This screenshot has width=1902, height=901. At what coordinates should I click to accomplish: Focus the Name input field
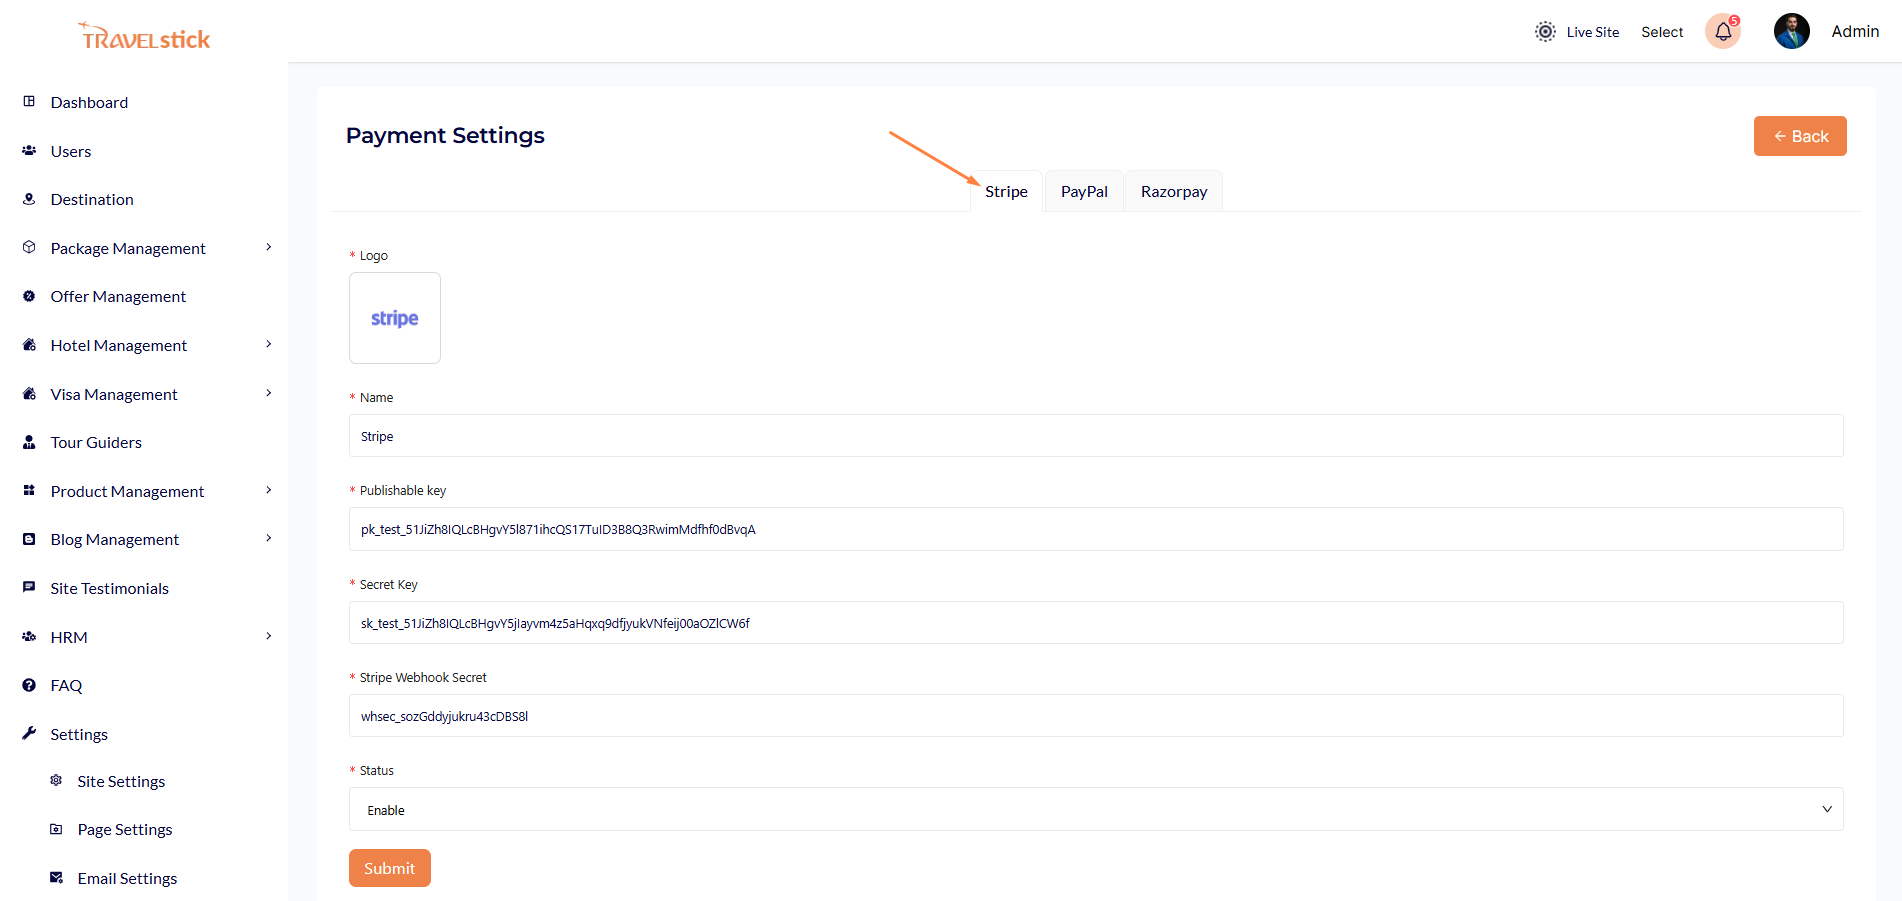tap(1096, 436)
